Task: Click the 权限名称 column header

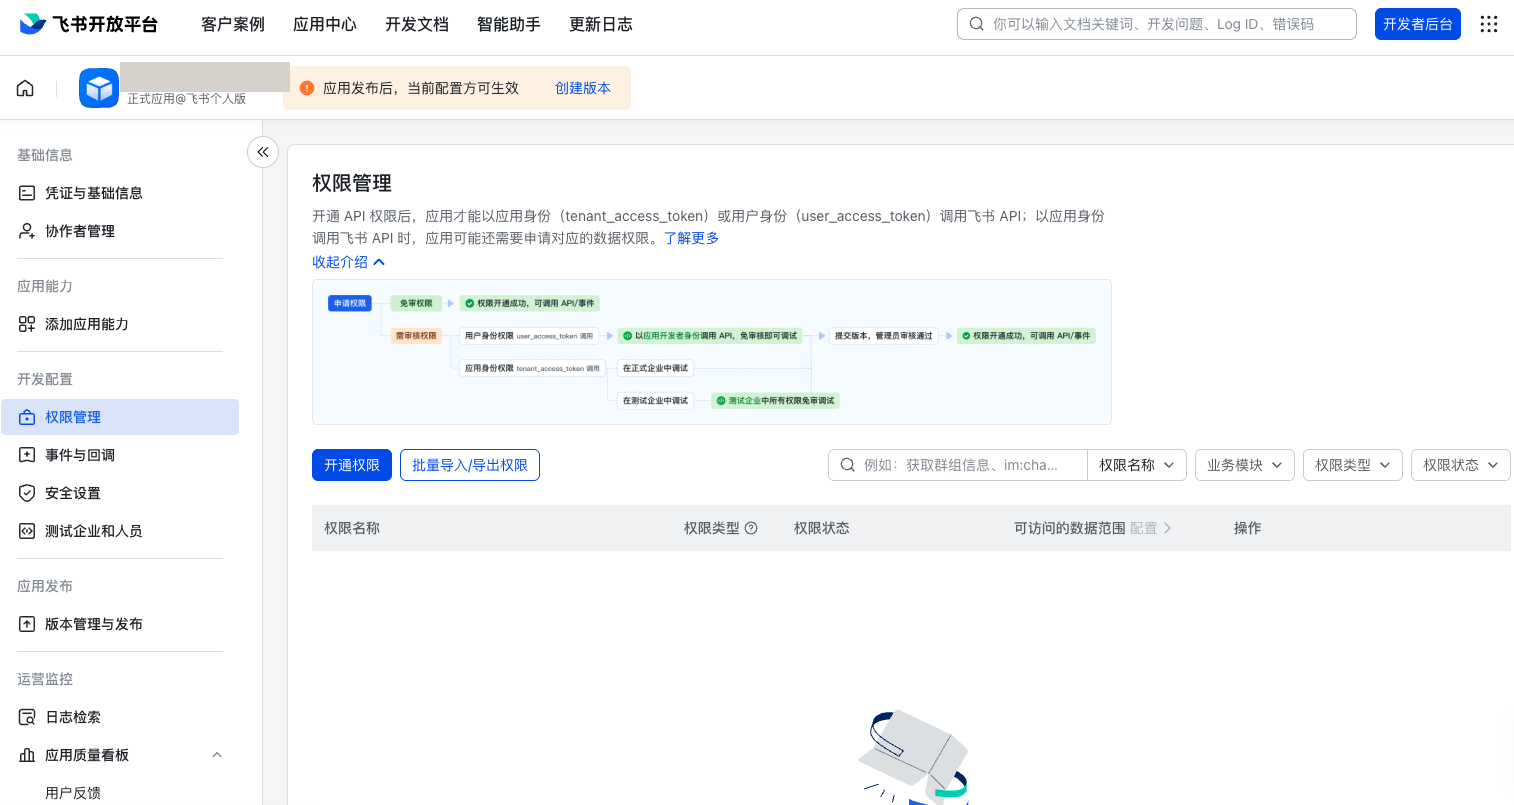Action: (352, 528)
